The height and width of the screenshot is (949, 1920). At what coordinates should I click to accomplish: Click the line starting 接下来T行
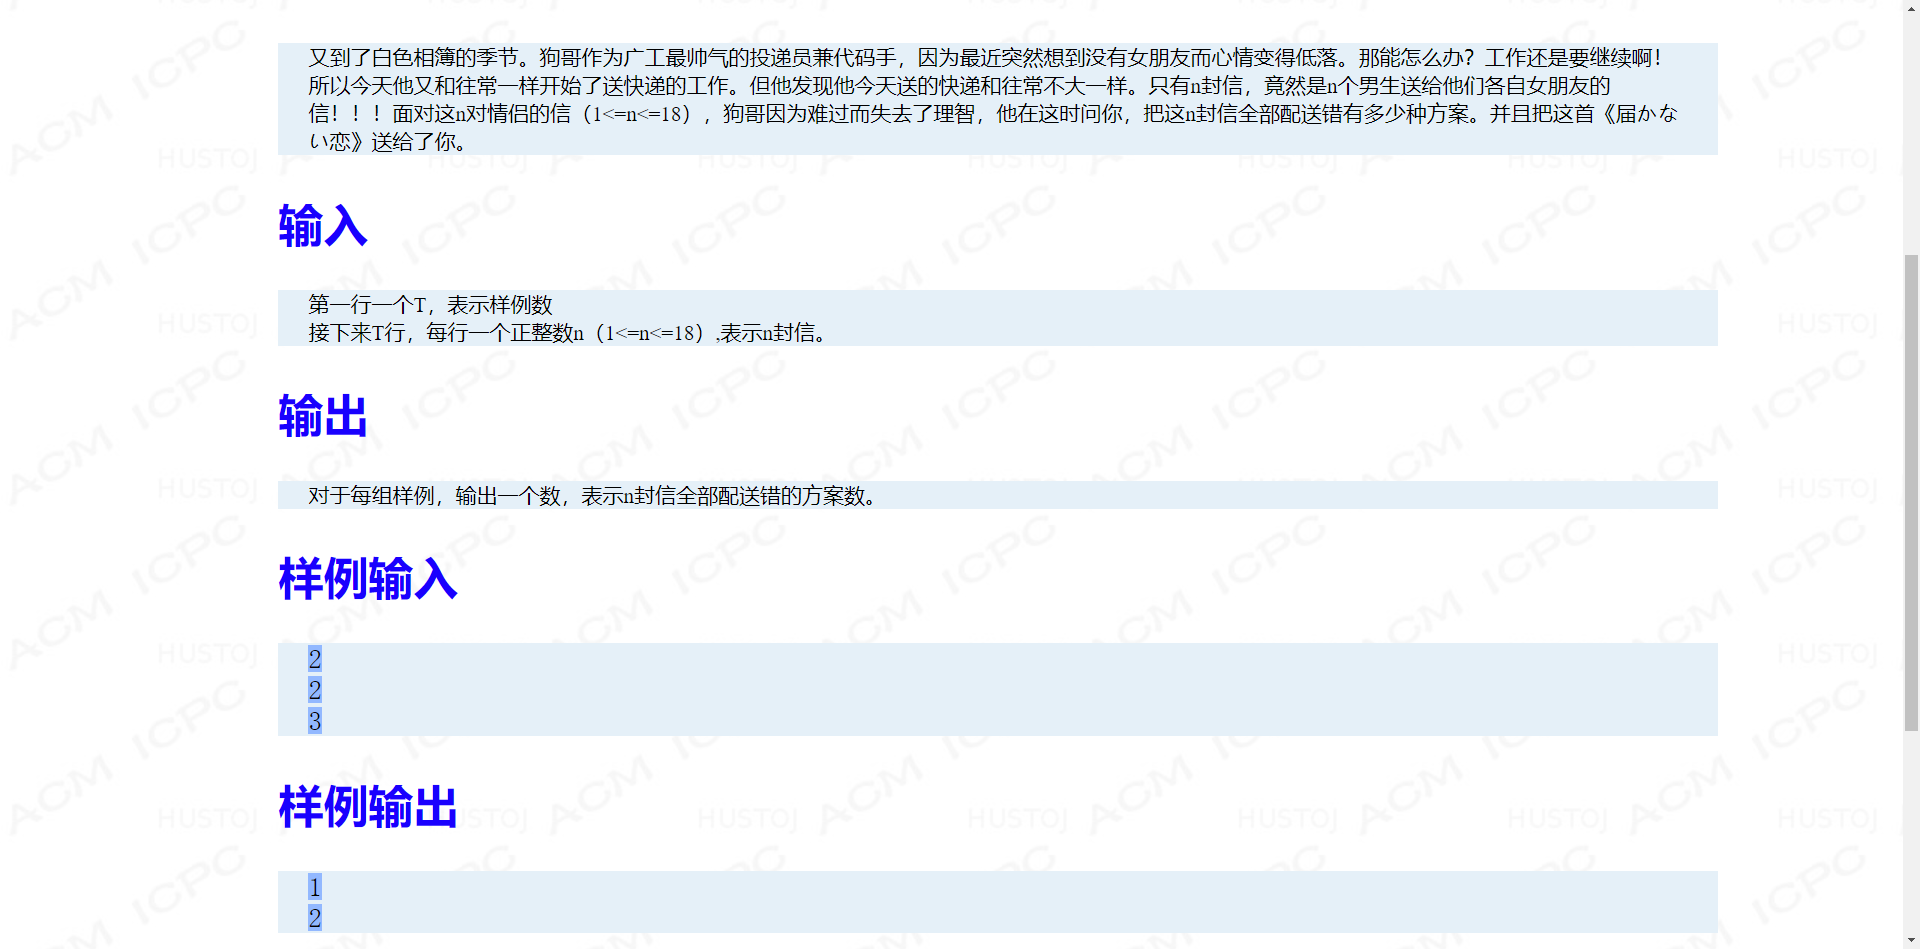[568, 332]
